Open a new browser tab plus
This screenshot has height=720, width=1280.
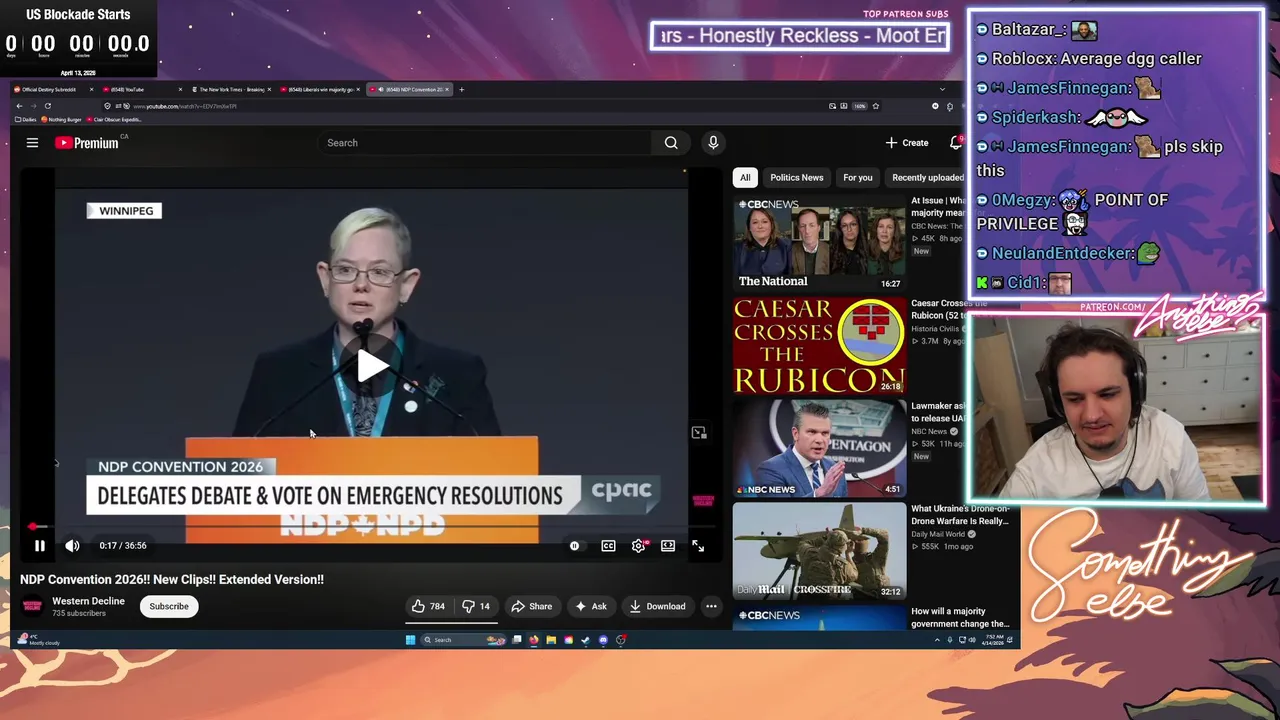pyautogui.click(x=461, y=89)
